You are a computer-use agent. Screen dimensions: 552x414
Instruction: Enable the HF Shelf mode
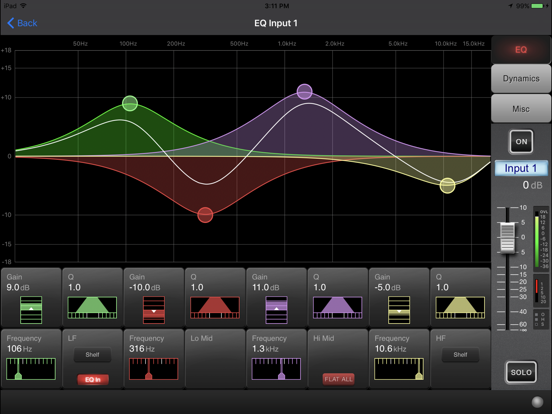460,355
